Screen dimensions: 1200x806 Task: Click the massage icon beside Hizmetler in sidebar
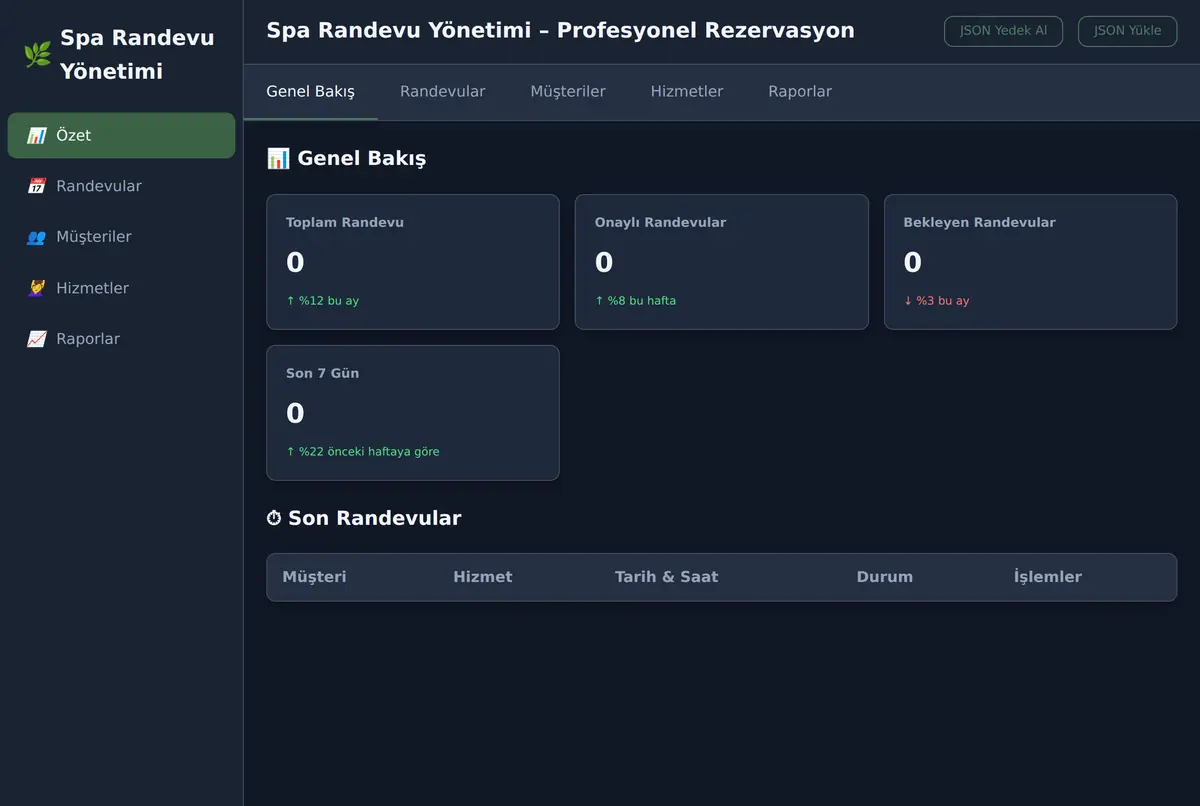[37, 288]
